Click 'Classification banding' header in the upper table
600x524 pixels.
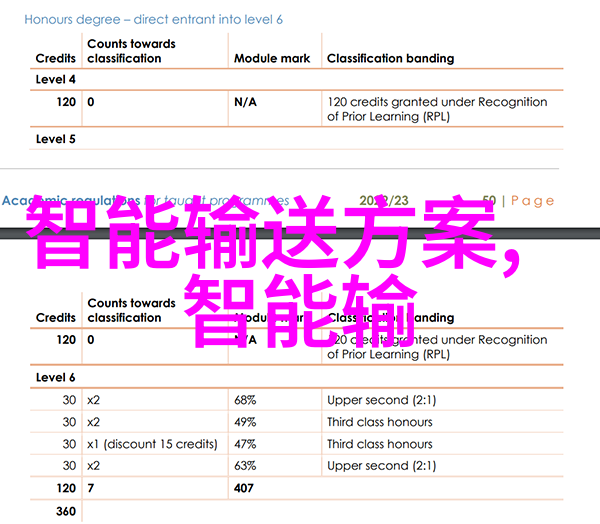(x=390, y=58)
